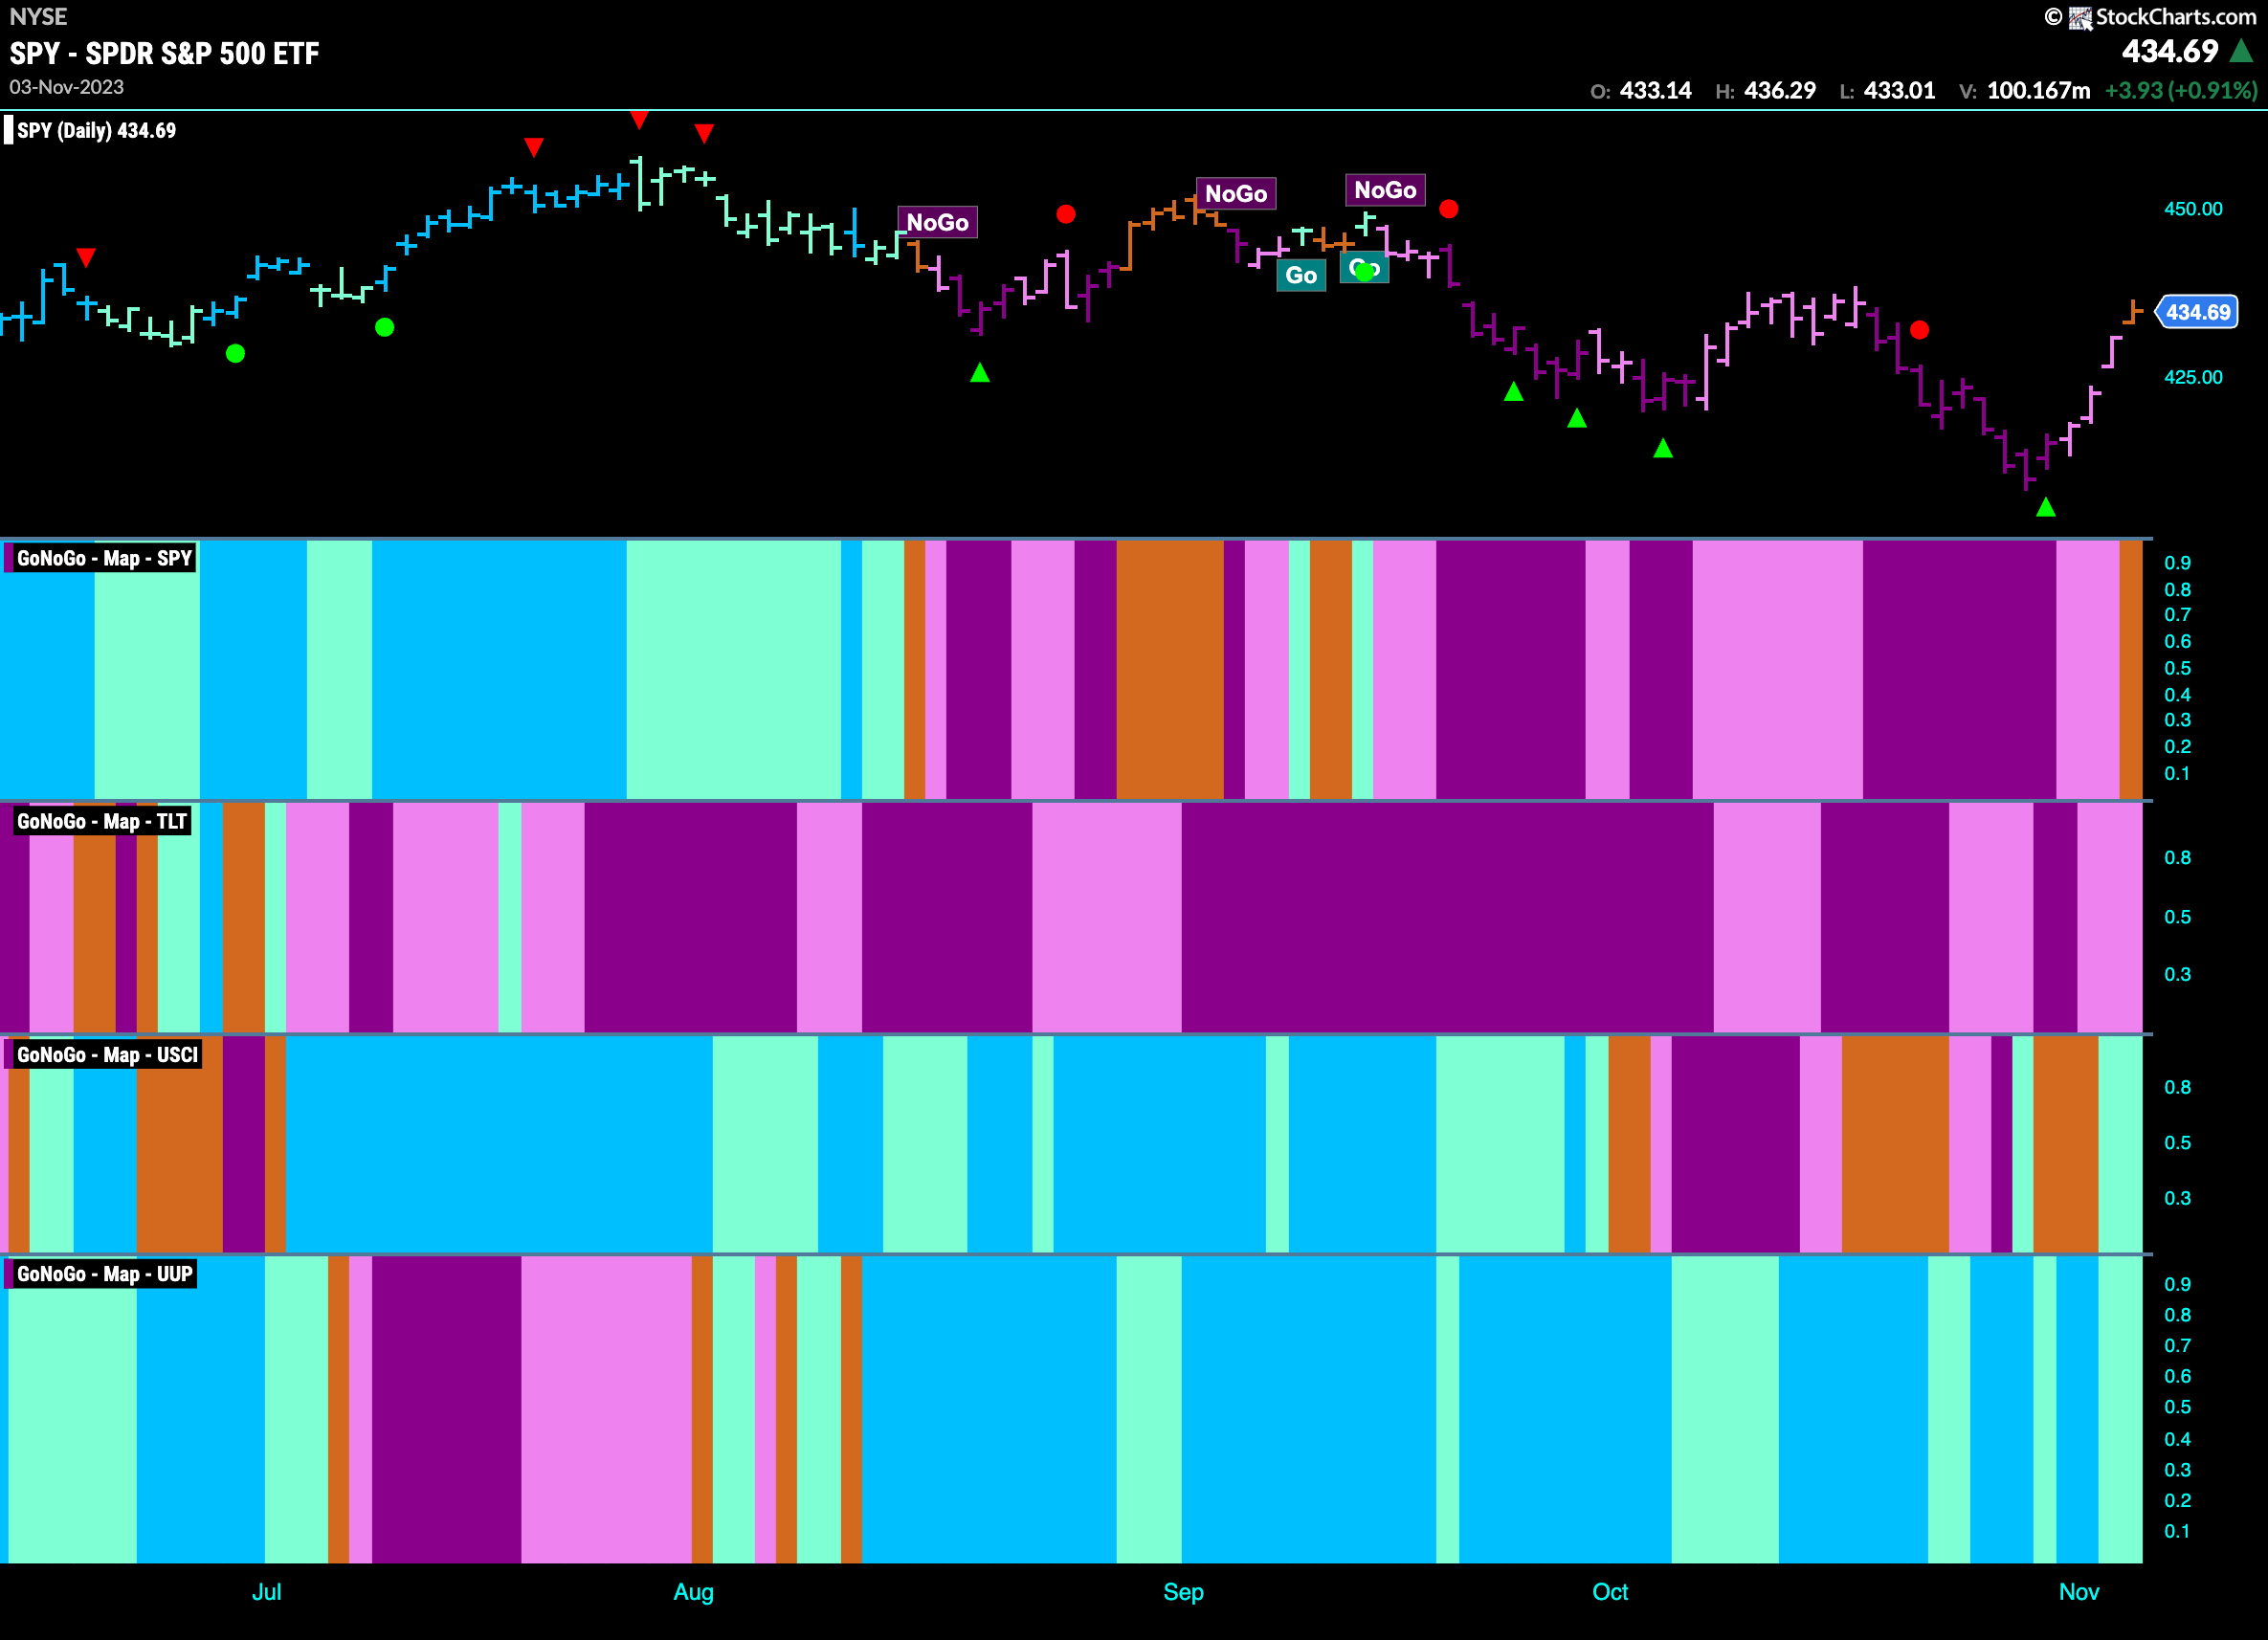Screen dimensions: 2268x1640
Task: Click the 03-Nov-2023 date text
Action: click(x=67, y=87)
